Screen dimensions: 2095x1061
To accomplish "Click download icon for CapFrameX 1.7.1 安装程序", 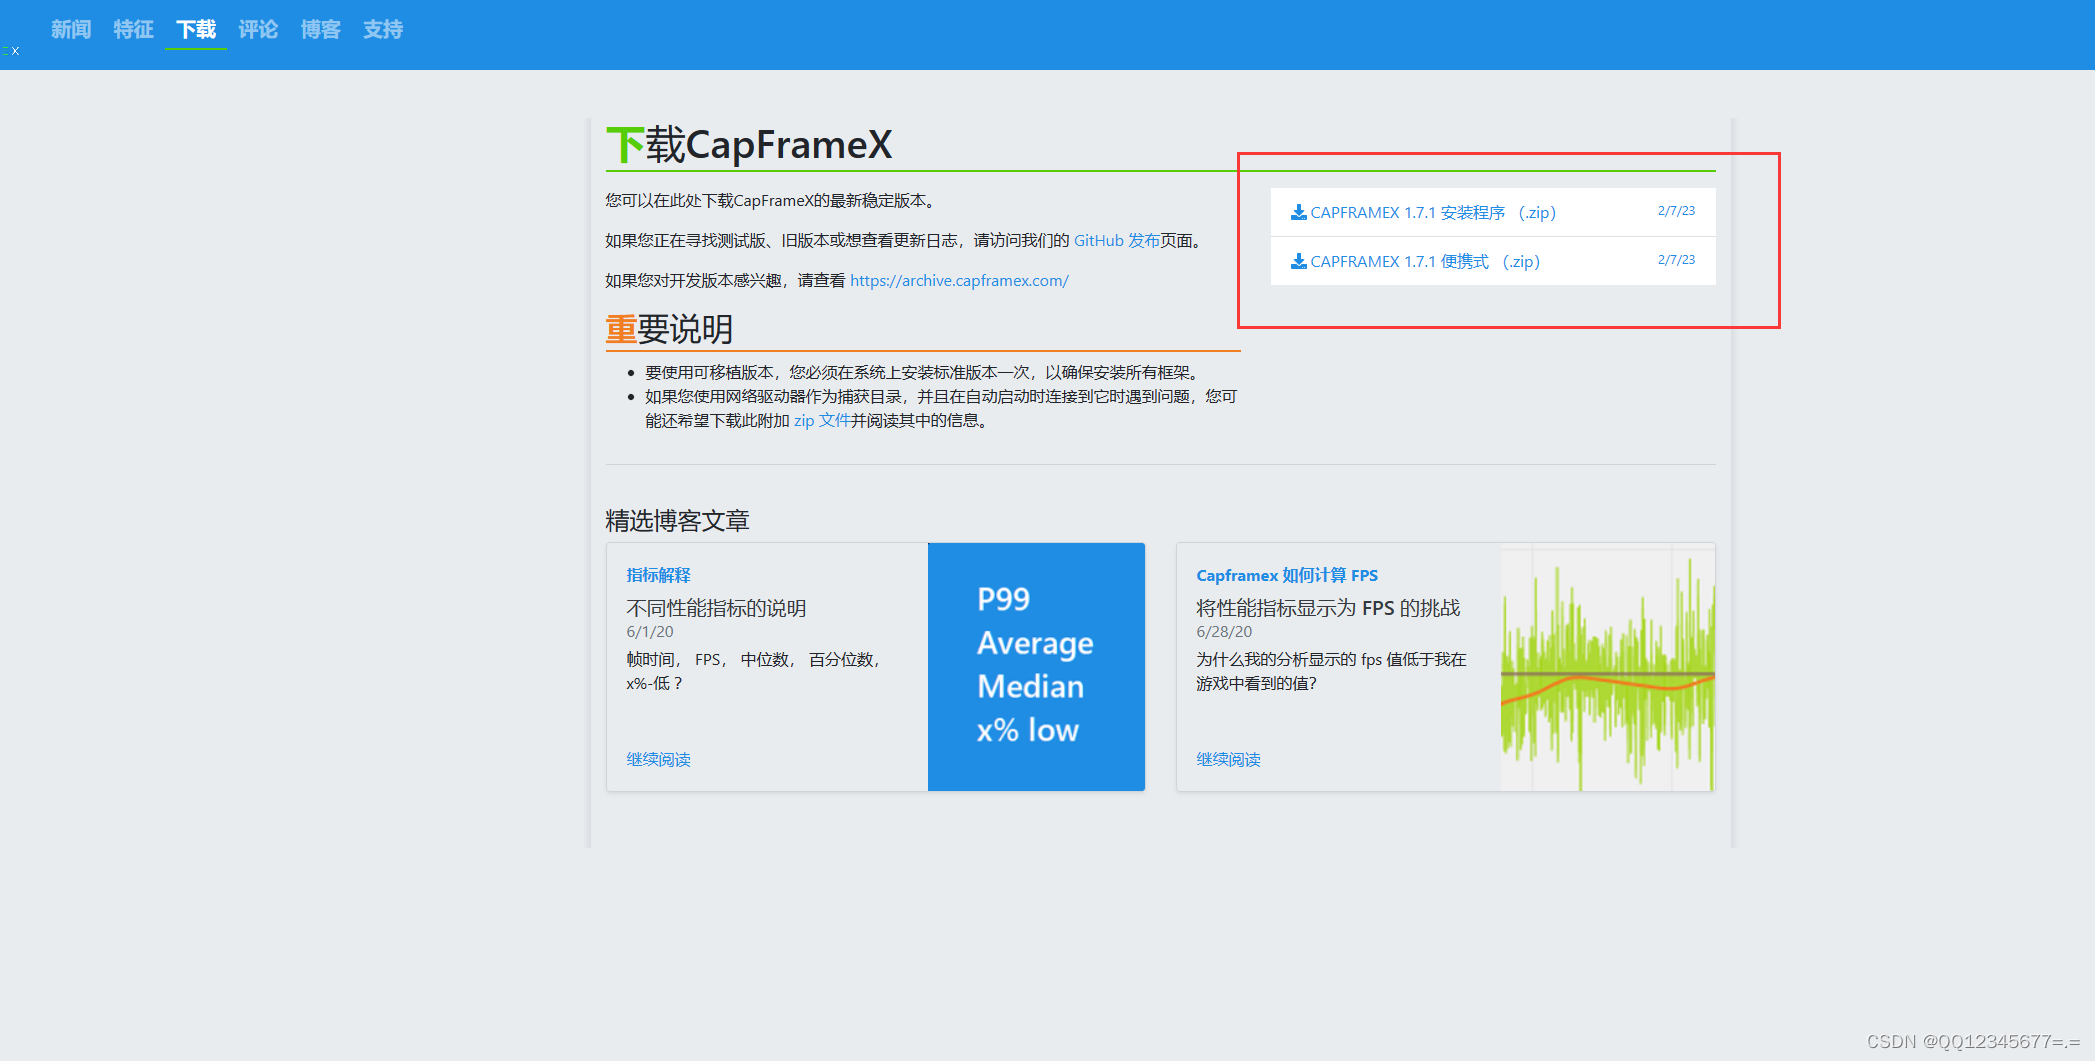I will [1299, 212].
